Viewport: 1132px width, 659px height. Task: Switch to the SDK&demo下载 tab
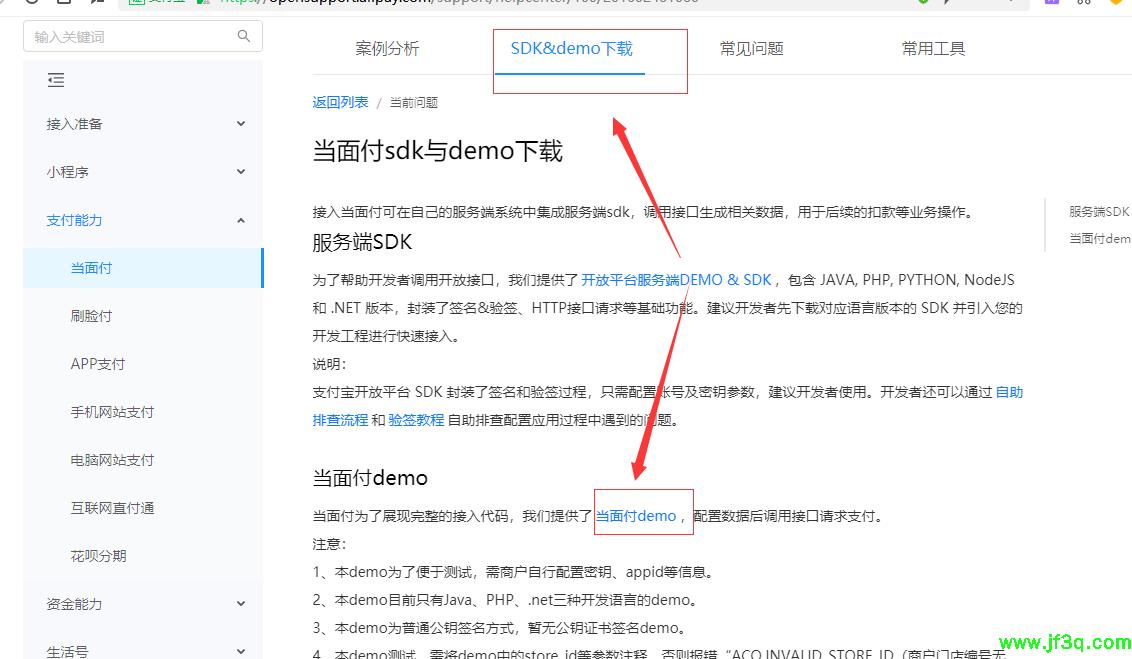pyautogui.click(x=571, y=49)
